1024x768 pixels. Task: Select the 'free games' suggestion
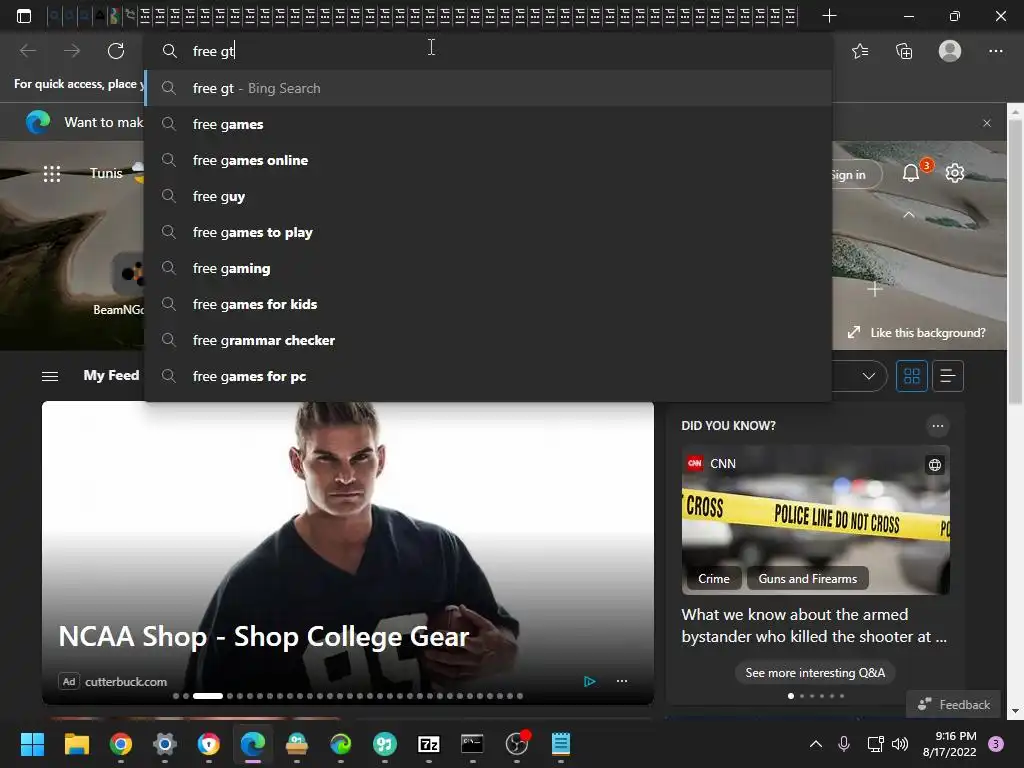(488, 124)
